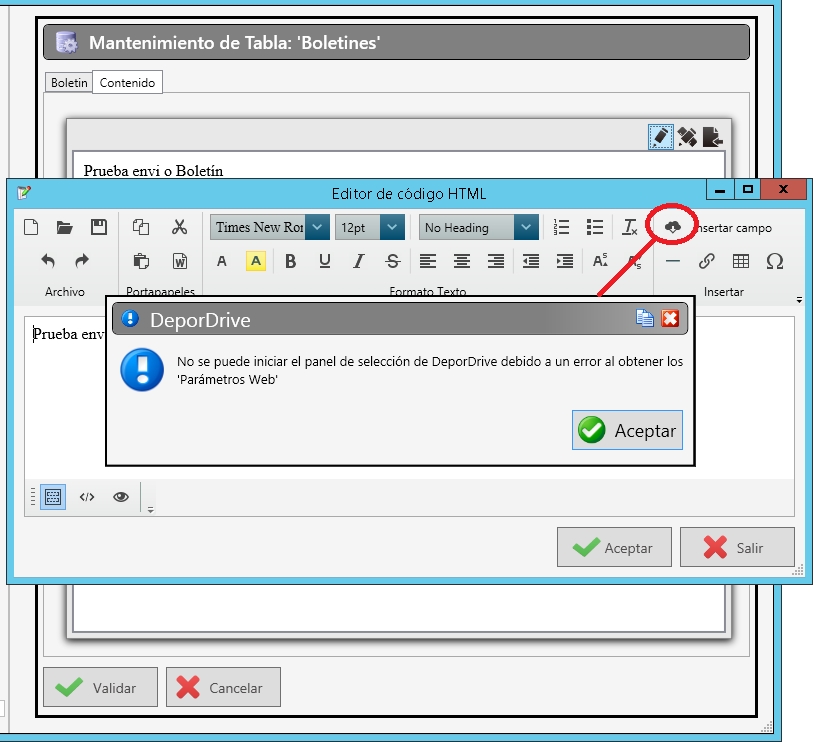This screenshot has width=816, height=742.
Task: Apply yellow highlight color to text
Action: pos(256,261)
